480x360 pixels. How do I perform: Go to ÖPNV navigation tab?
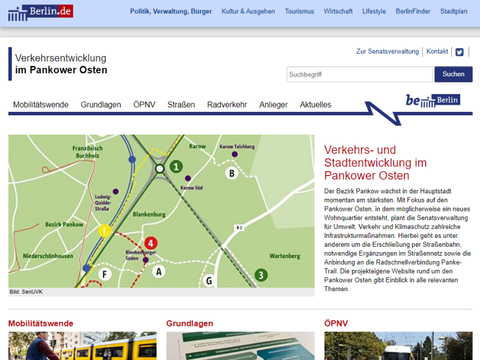(x=144, y=105)
